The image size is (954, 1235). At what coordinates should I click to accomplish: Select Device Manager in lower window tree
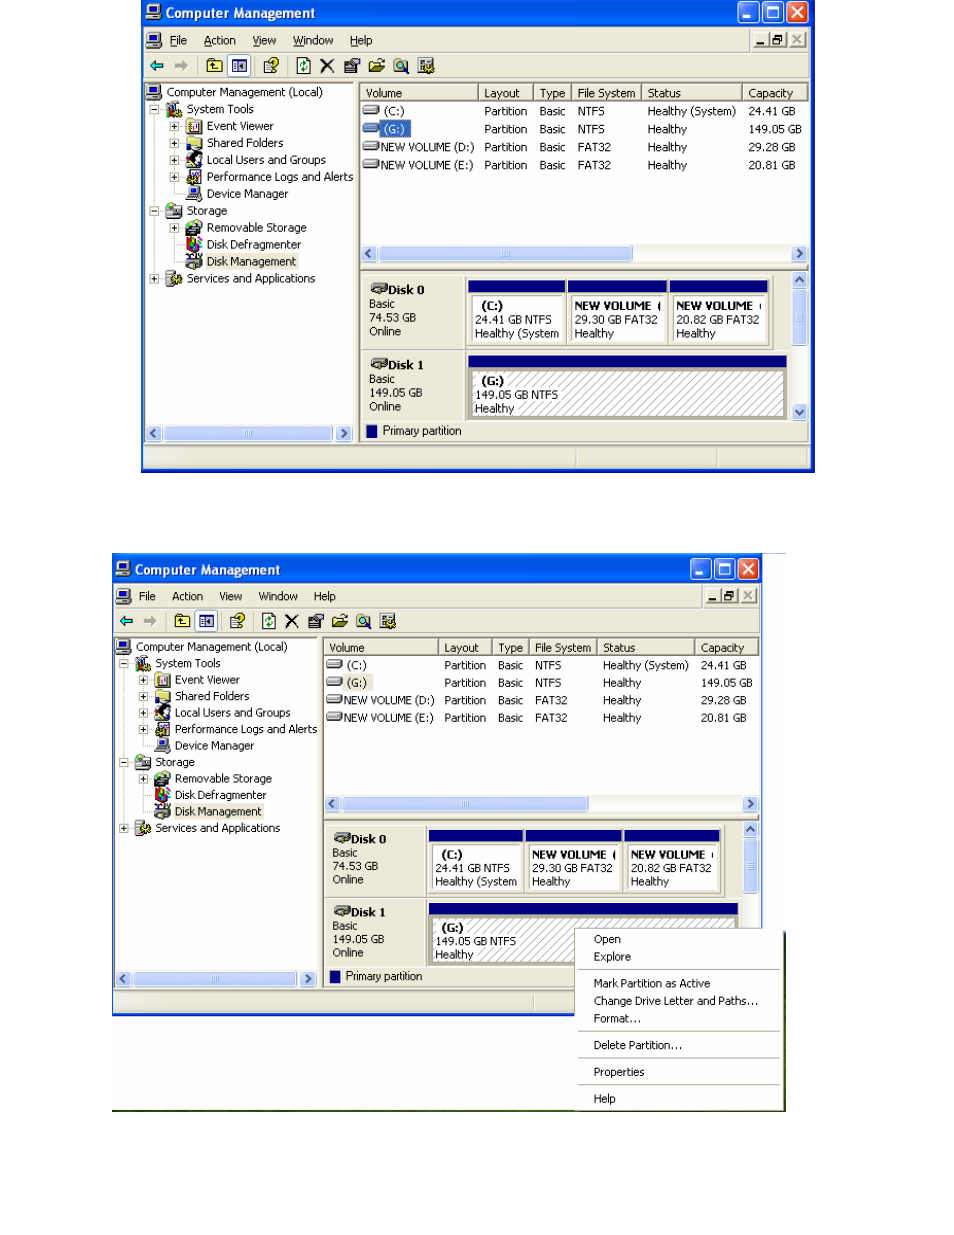(214, 746)
